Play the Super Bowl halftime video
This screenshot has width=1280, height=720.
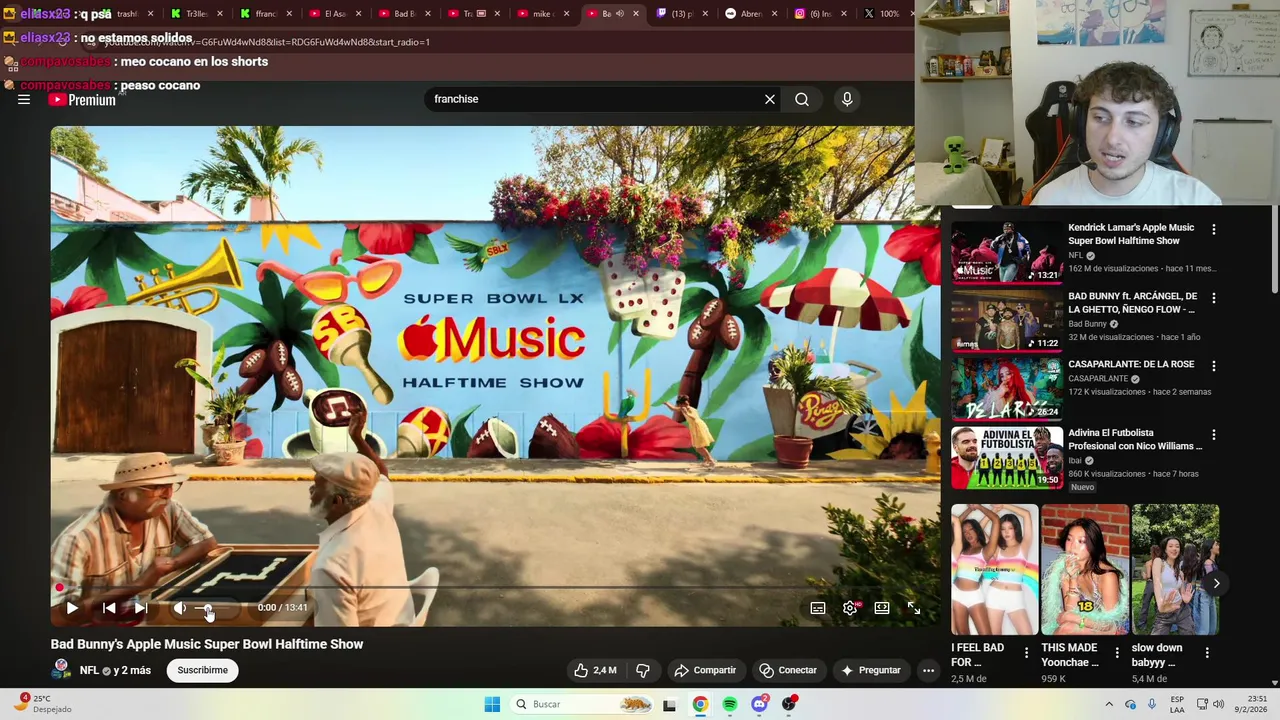point(72,607)
